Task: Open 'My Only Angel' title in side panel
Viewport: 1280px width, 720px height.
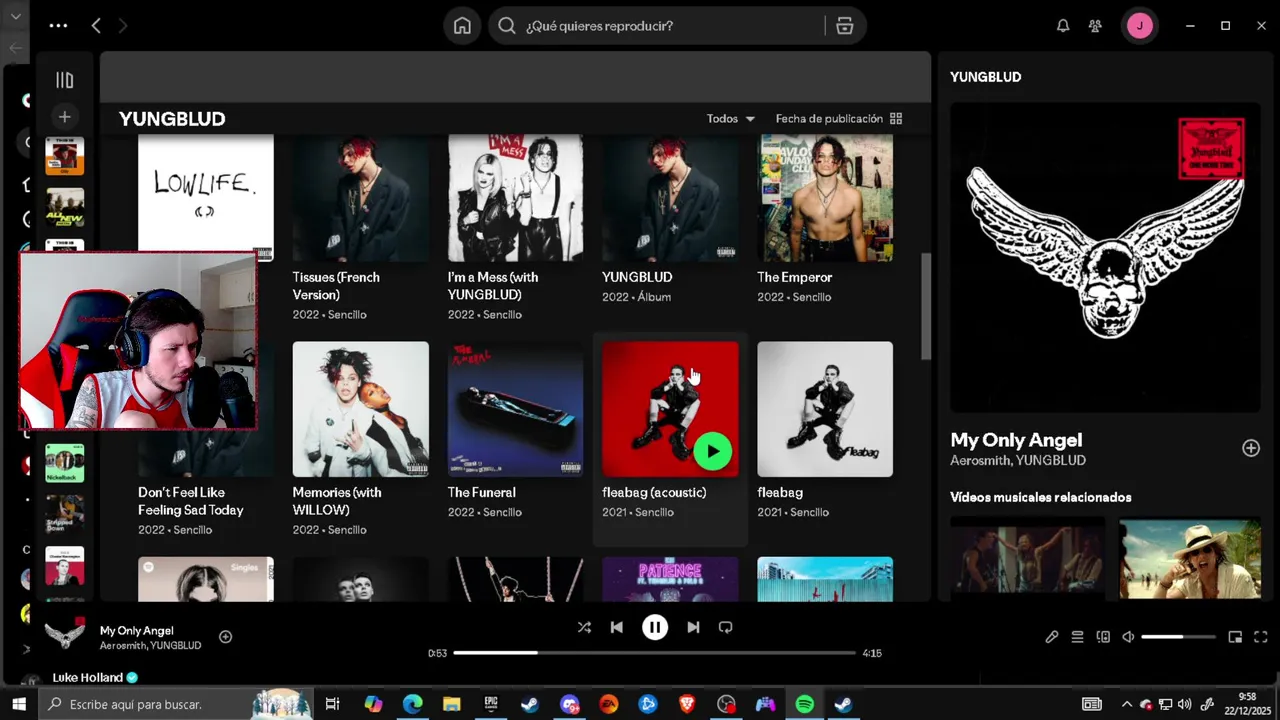Action: point(1016,440)
